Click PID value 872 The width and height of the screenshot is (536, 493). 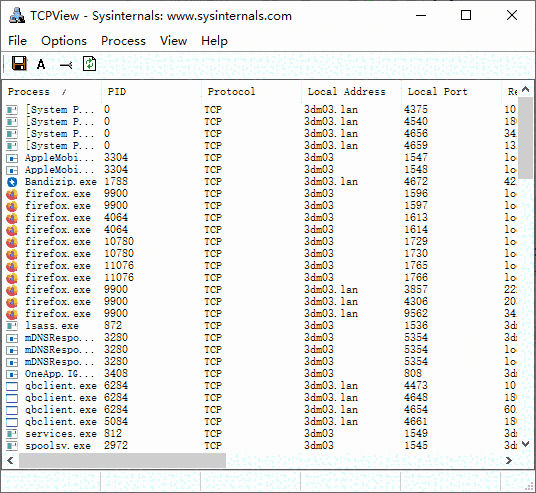[113, 325]
